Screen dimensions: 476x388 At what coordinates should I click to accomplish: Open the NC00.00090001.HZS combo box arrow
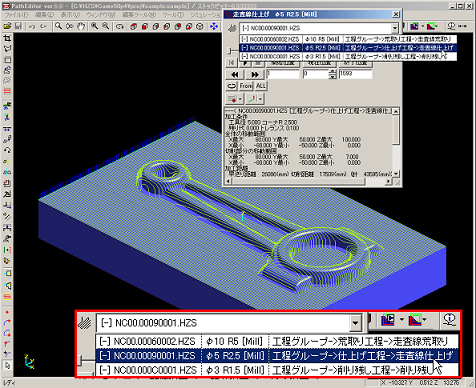pyautogui.click(x=395, y=29)
